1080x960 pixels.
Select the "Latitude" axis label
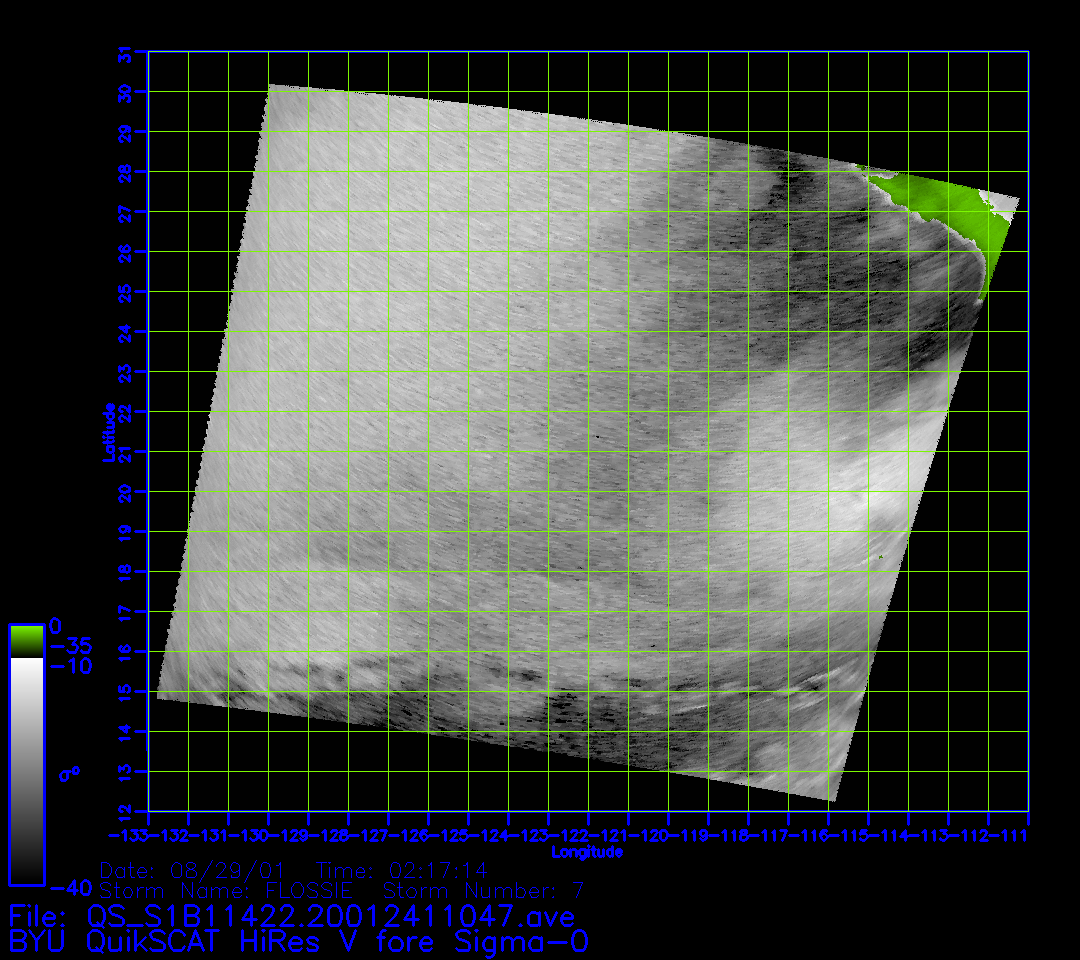(107, 432)
